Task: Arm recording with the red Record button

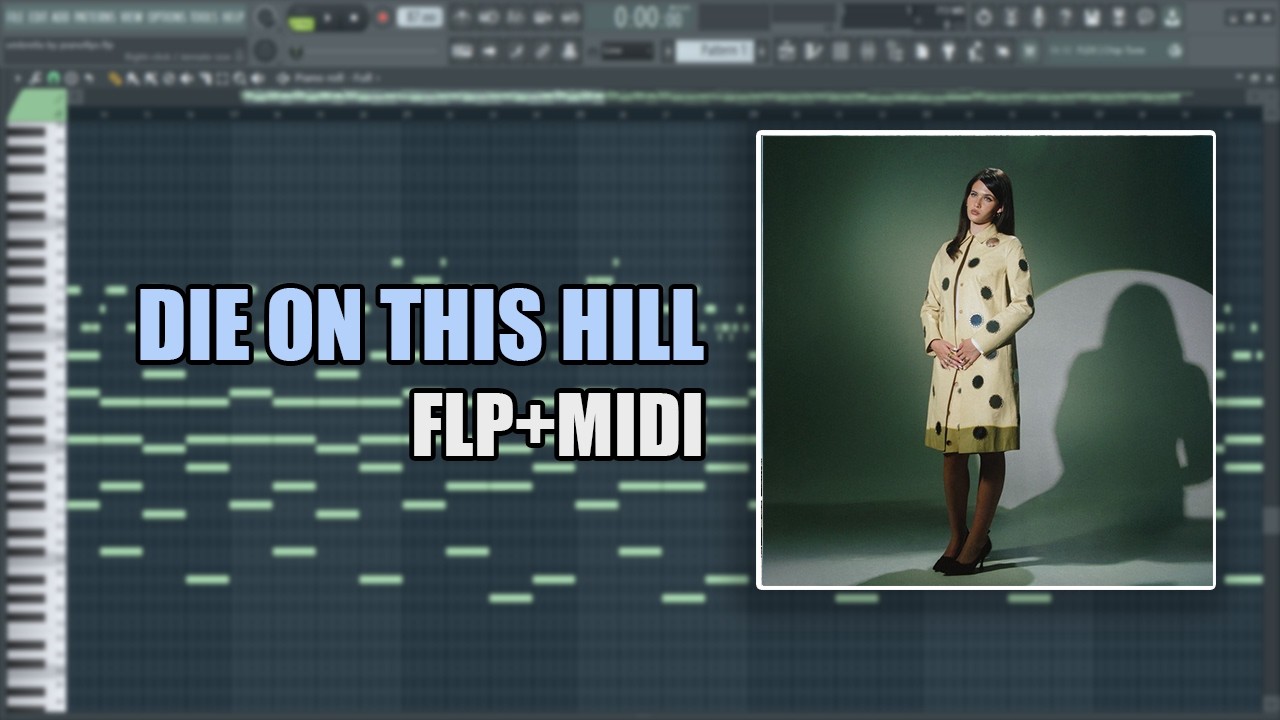Action: [382, 18]
